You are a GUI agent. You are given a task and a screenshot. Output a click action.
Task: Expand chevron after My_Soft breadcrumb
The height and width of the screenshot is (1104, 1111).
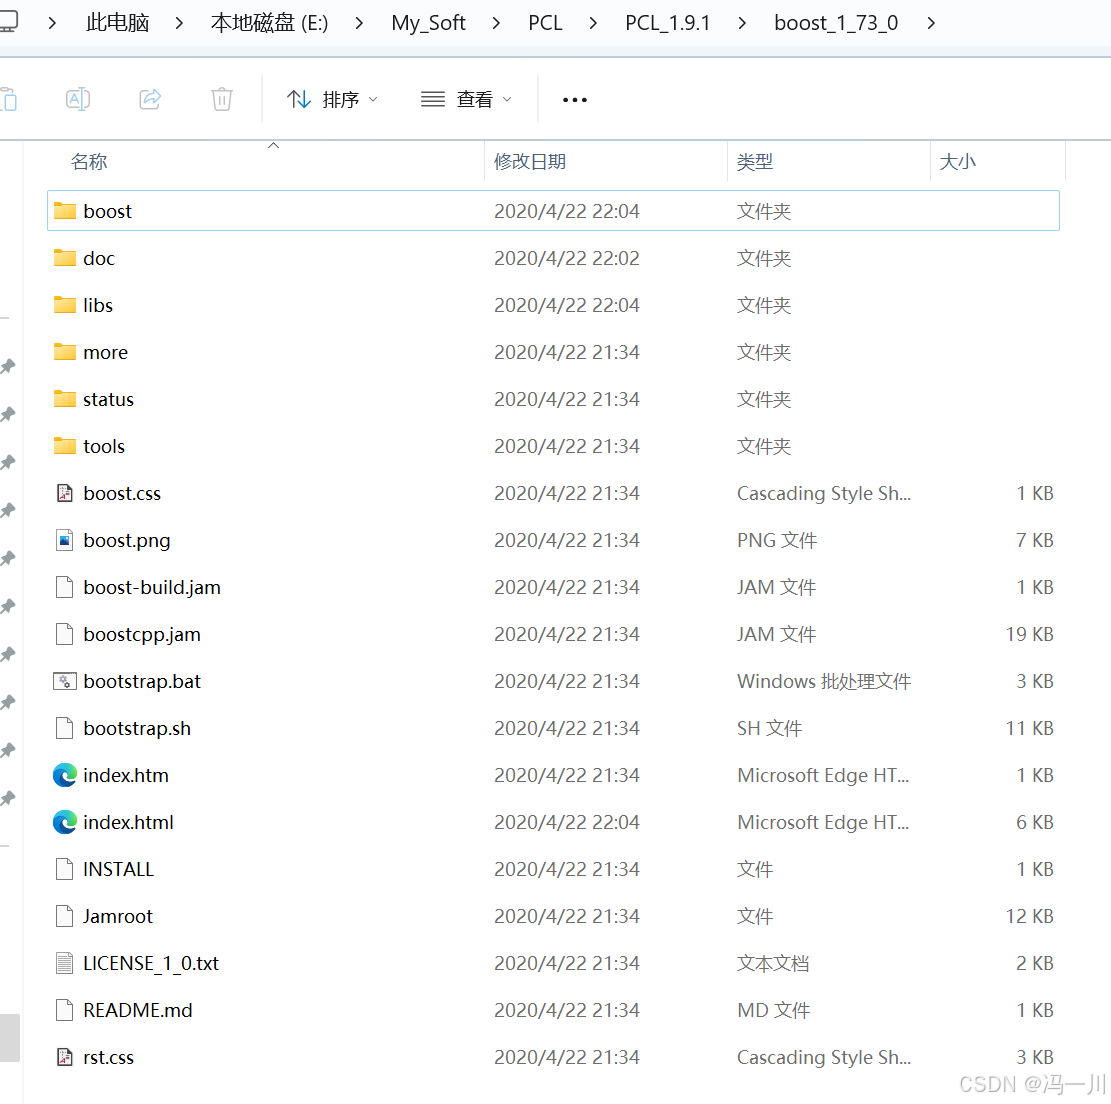tap(496, 23)
